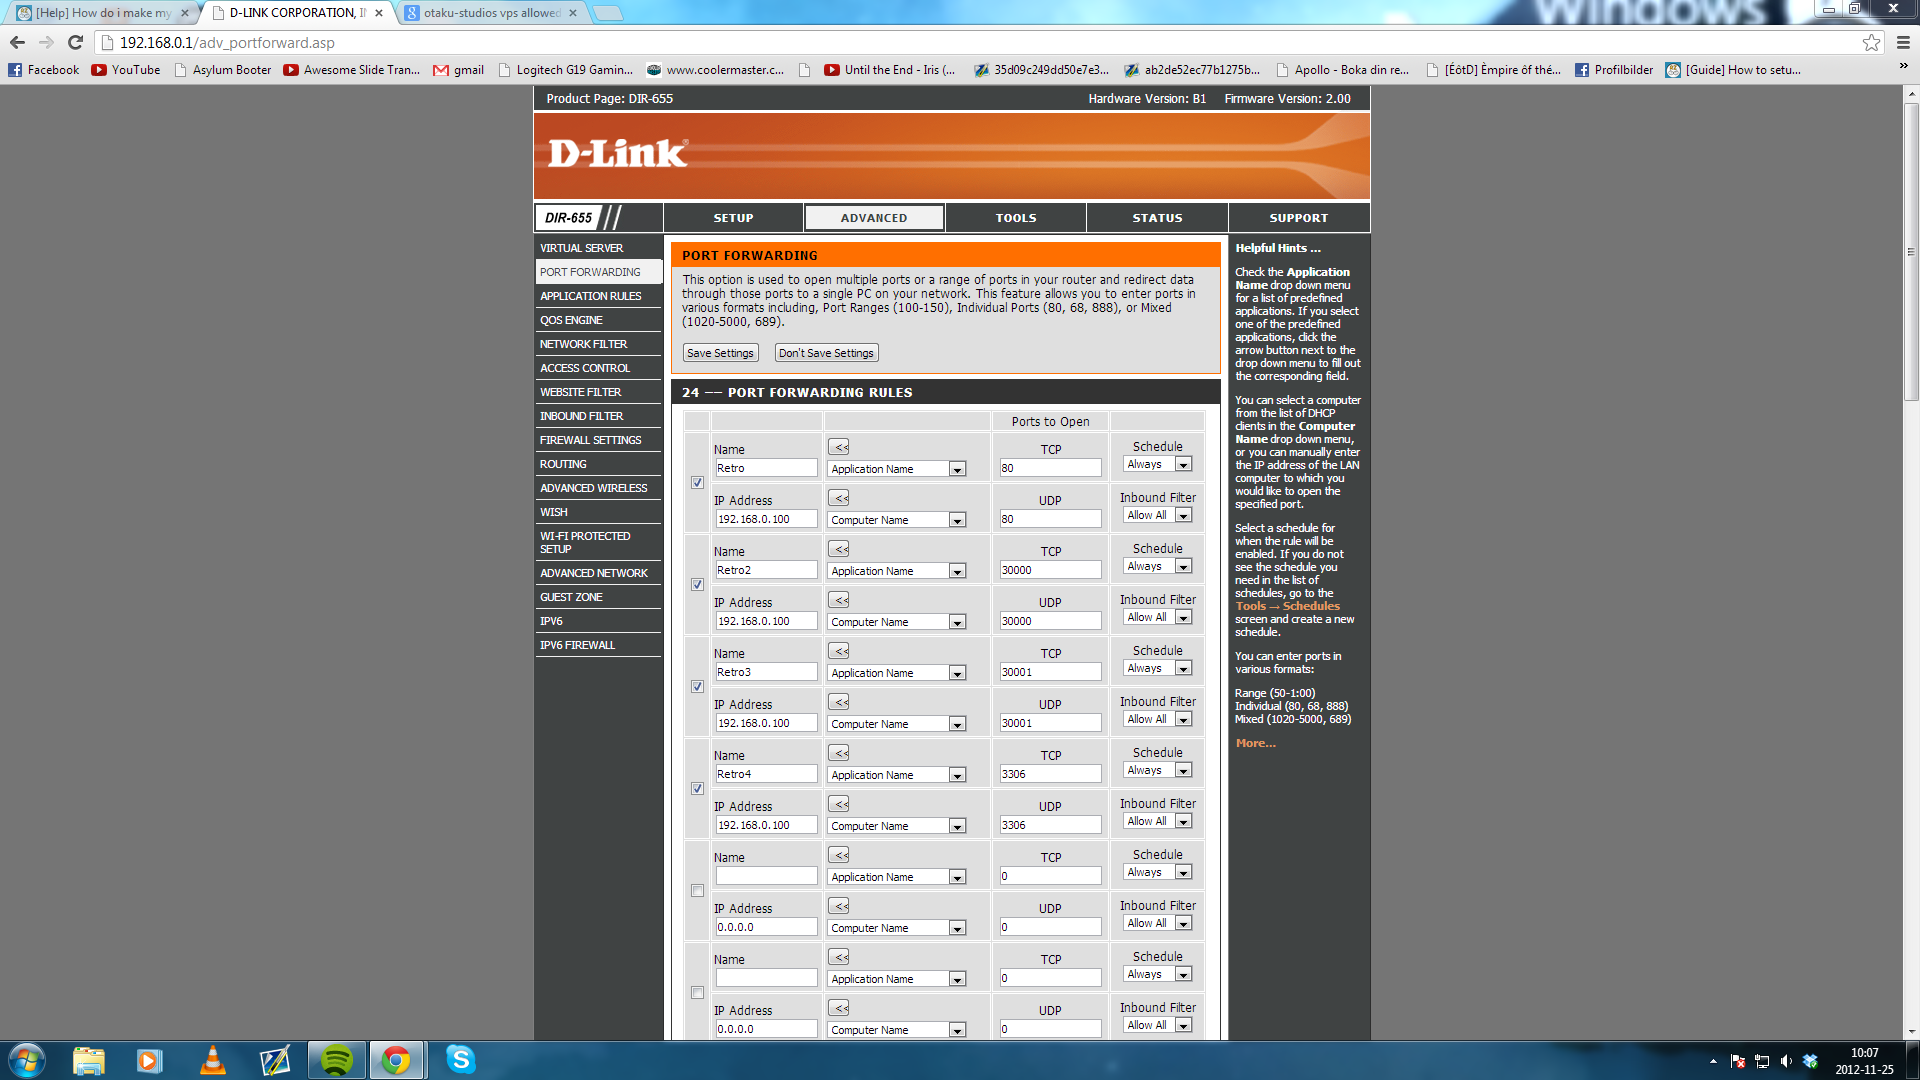The height and width of the screenshot is (1080, 1920).
Task: Switch to the TOOLS tab
Action: pyautogui.click(x=1015, y=218)
